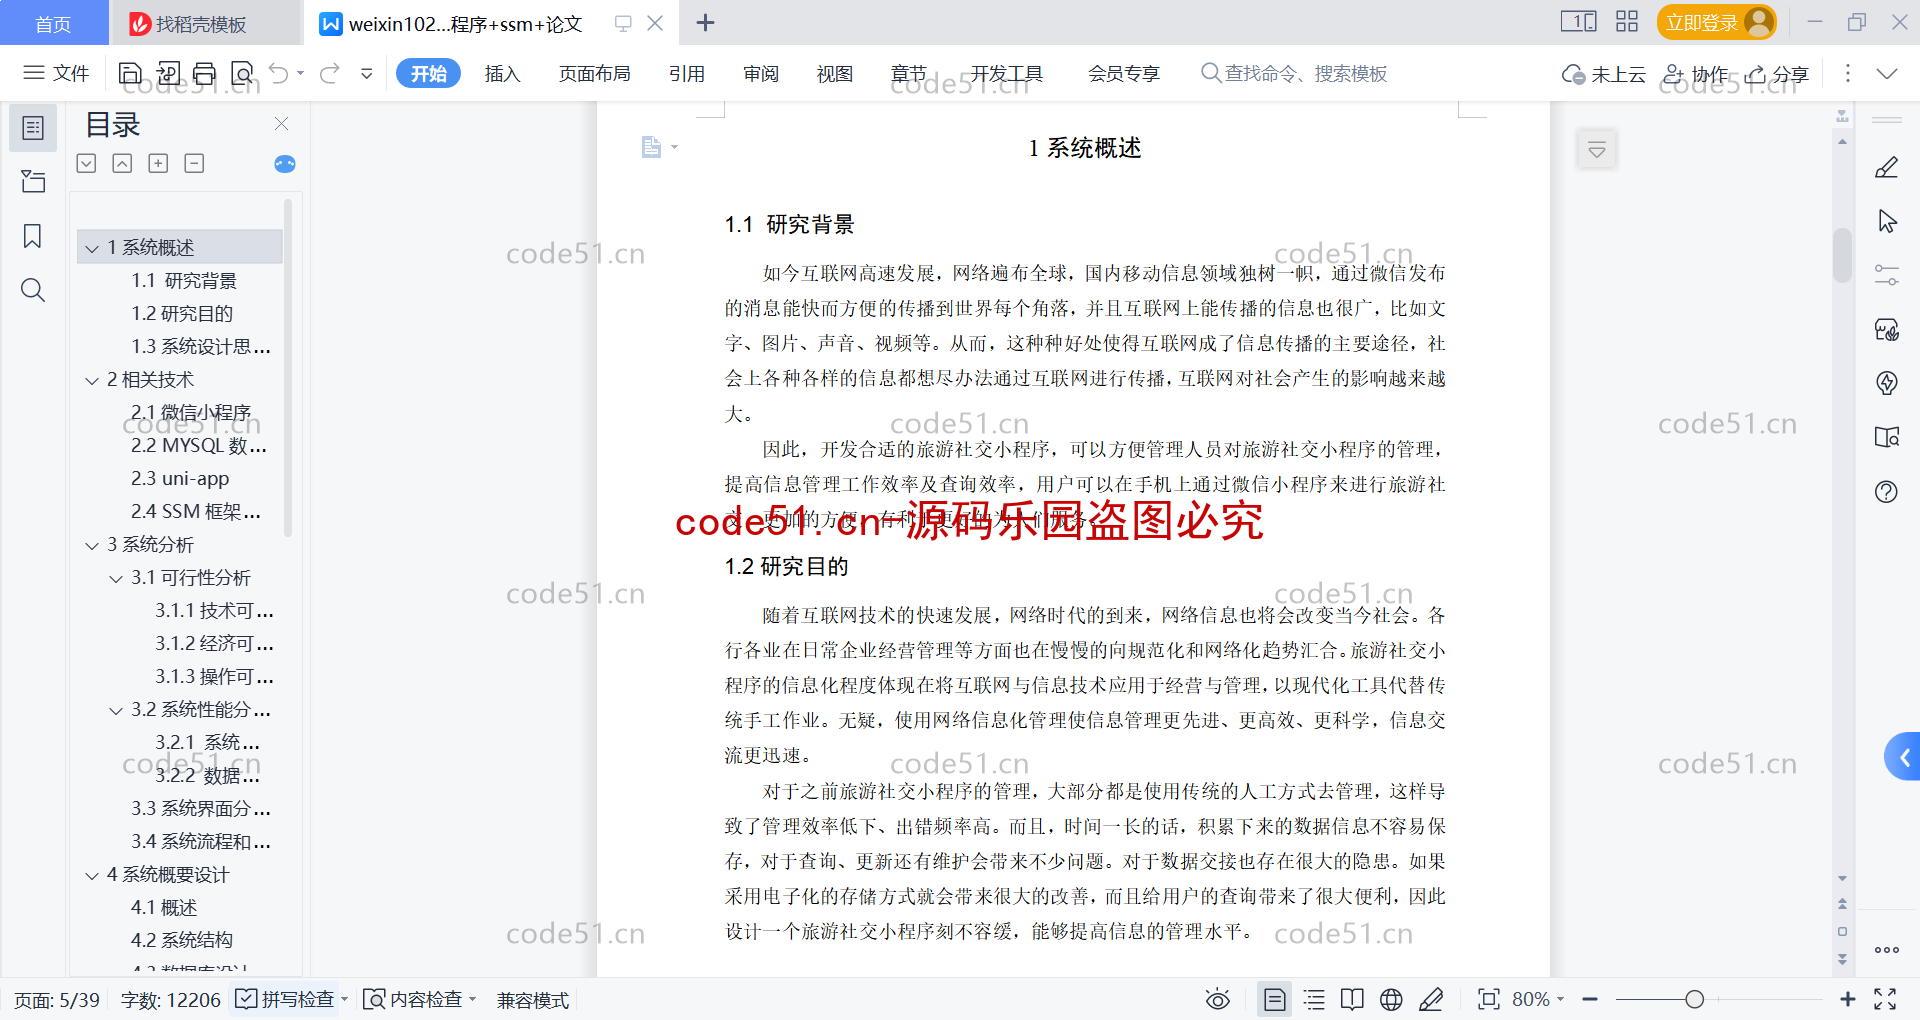The width and height of the screenshot is (1920, 1020).
Task: Collapse the 3 系统分析 tree node
Action: pos(92,545)
